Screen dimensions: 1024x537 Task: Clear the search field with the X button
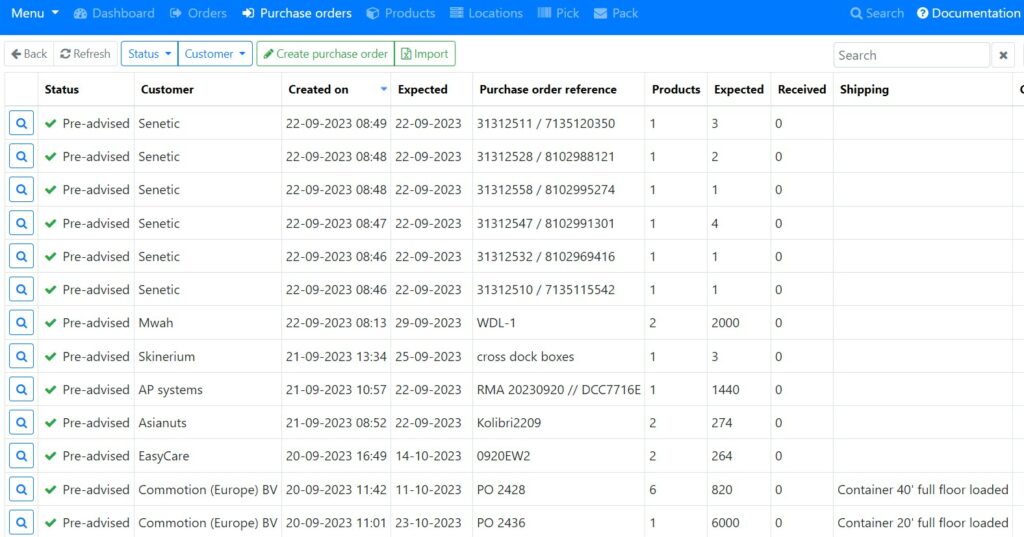1003,55
